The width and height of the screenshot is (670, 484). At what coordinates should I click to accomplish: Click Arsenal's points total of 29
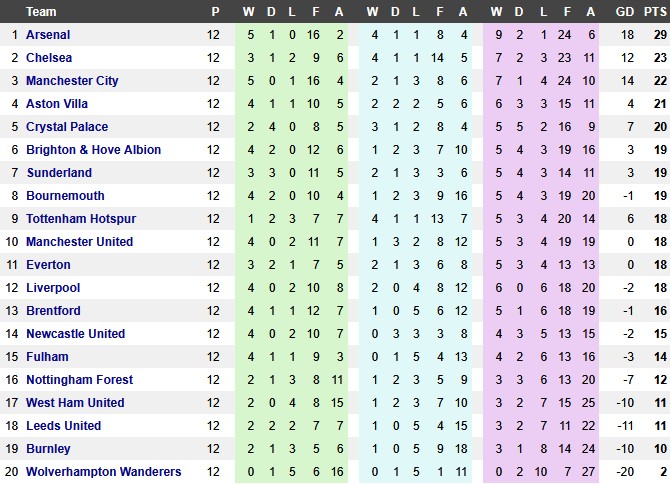pos(656,35)
